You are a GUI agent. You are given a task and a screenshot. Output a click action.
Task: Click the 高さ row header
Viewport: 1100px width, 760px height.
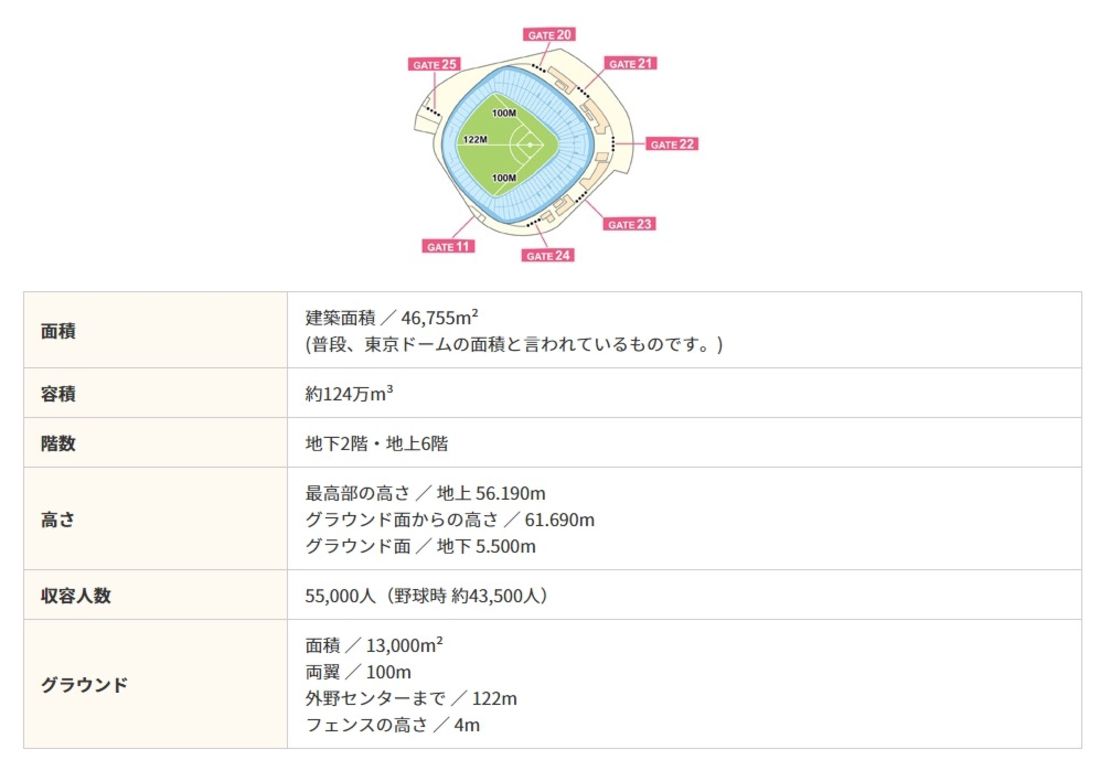[x=155, y=519]
